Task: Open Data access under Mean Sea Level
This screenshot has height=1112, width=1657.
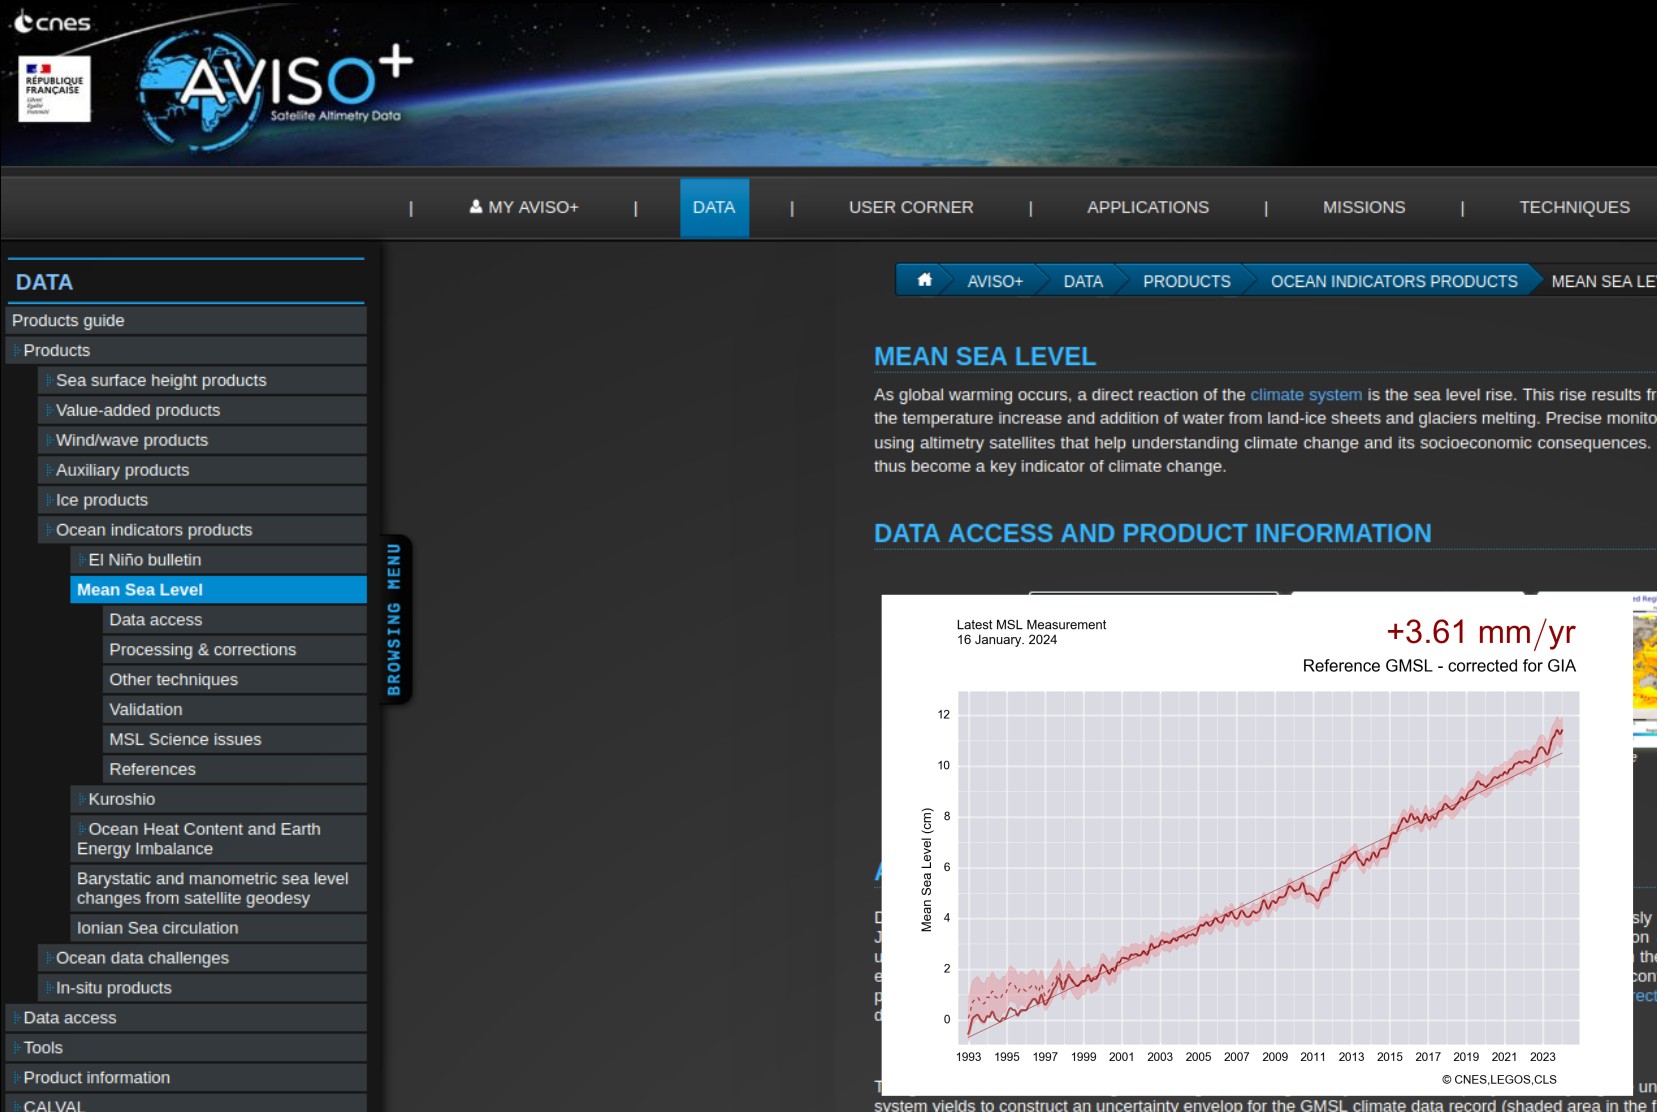Action: 234,620
